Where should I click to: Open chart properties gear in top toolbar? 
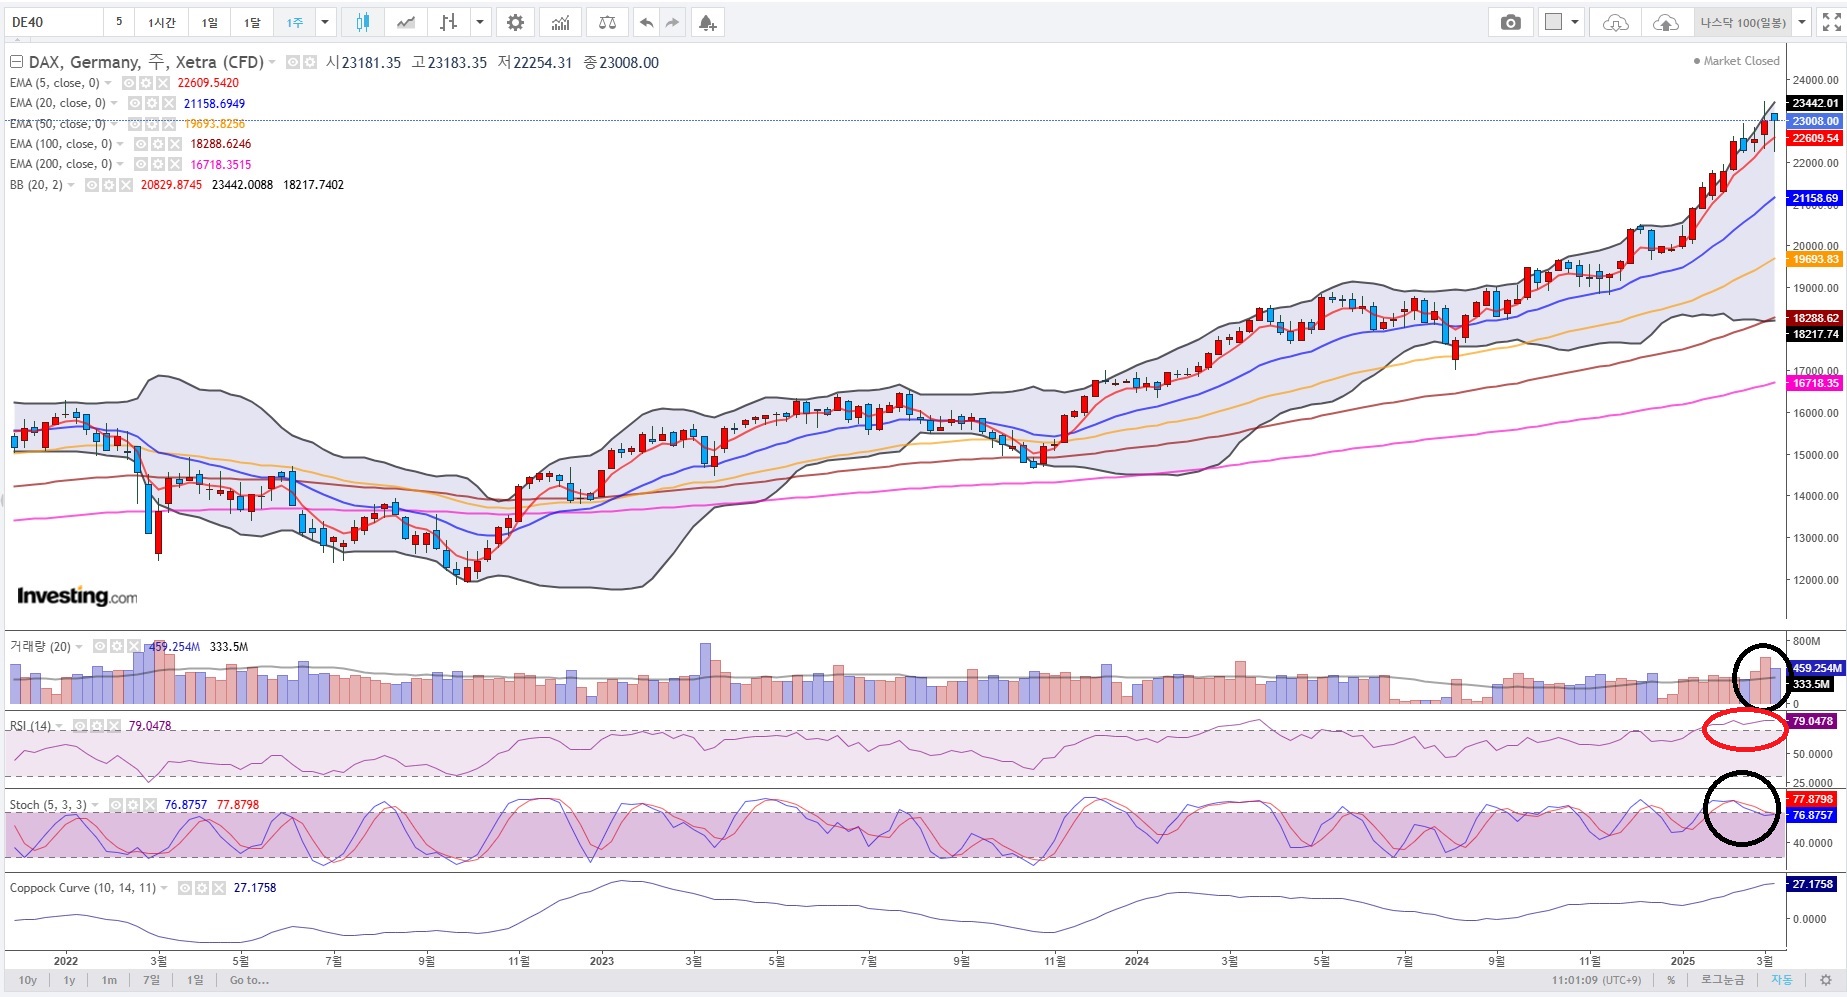515,22
